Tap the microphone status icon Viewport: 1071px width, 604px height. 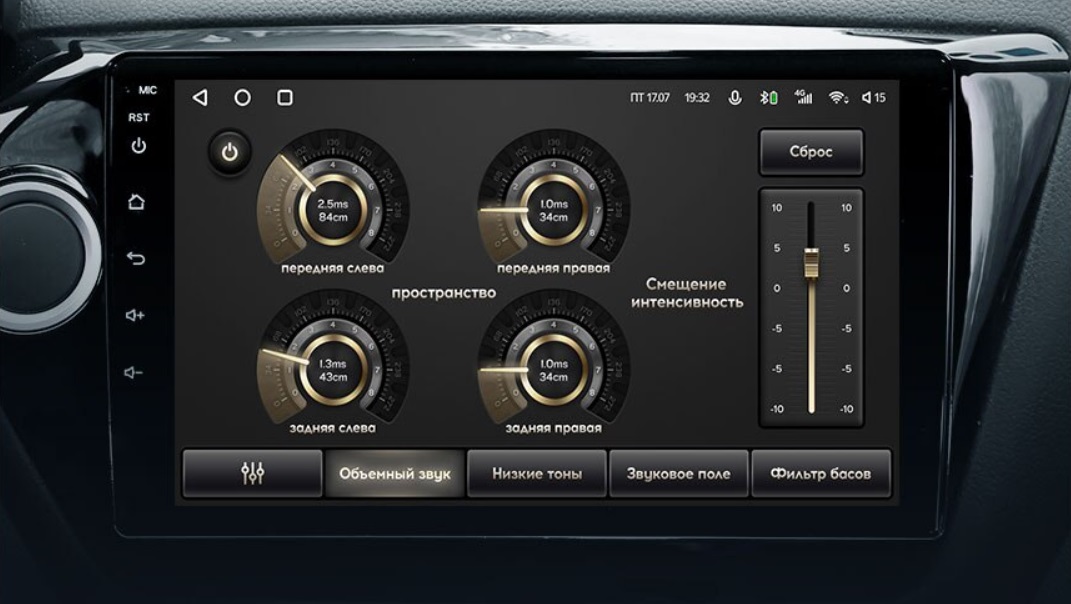(735, 98)
